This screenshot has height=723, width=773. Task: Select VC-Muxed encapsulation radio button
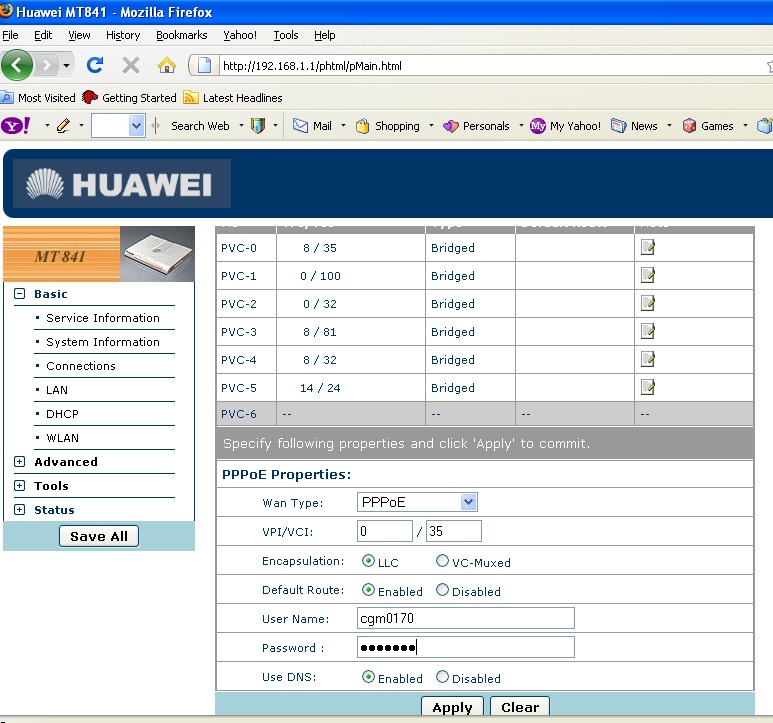click(x=442, y=560)
